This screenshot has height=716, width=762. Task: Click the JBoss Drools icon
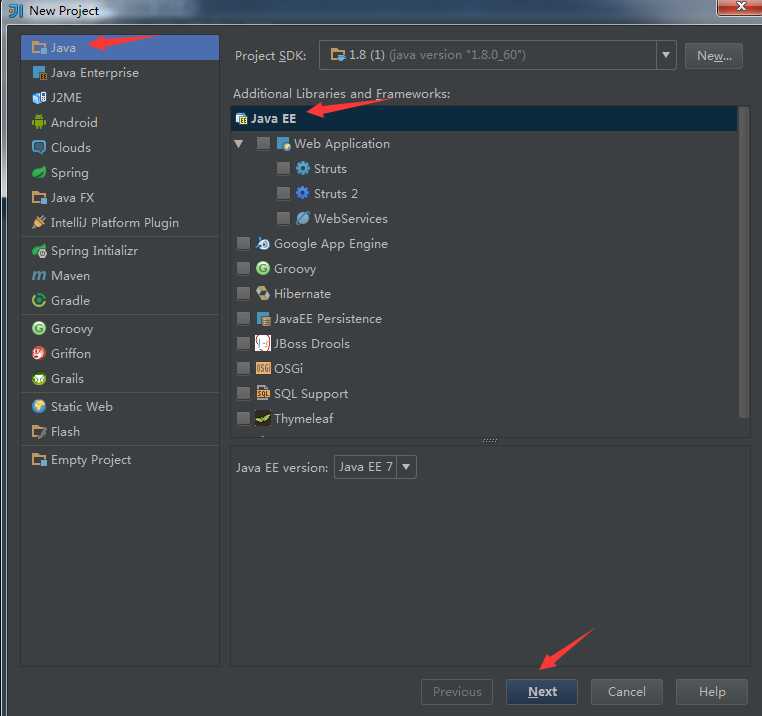(x=263, y=343)
